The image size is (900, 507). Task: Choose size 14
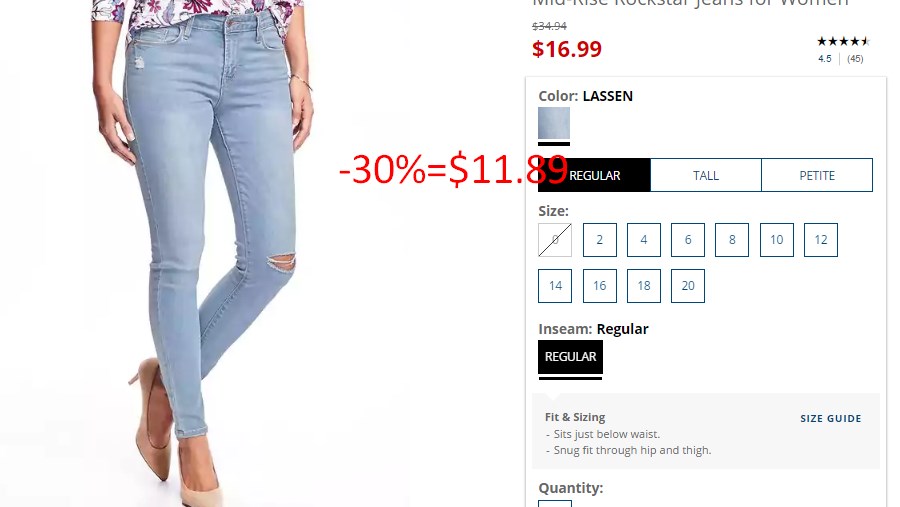[x=555, y=286]
